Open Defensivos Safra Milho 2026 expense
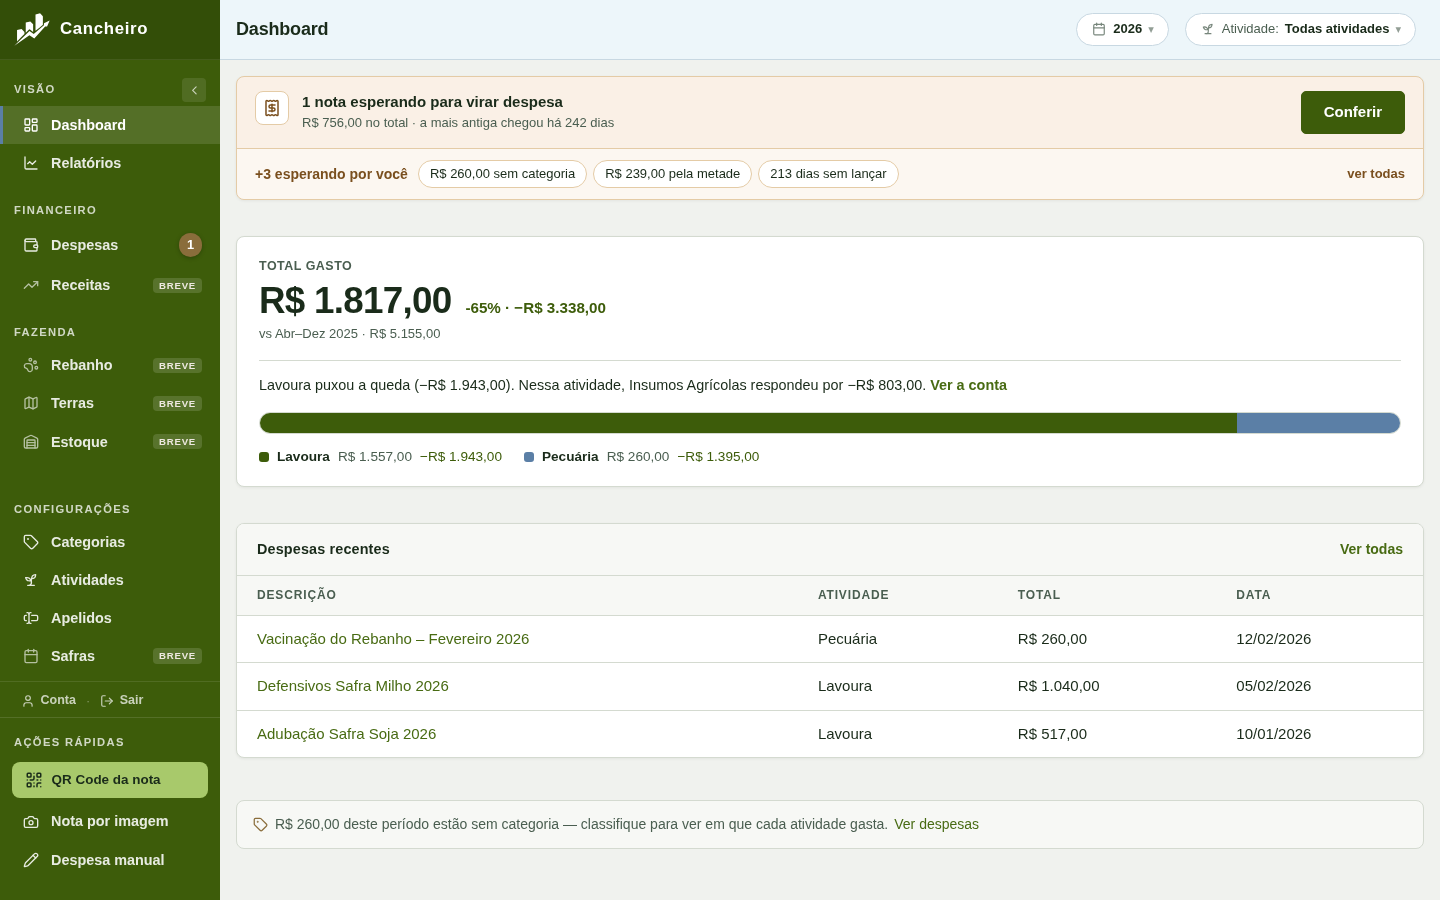Image resolution: width=1440 pixels, height=900 pixels. [x=353, y=686]
